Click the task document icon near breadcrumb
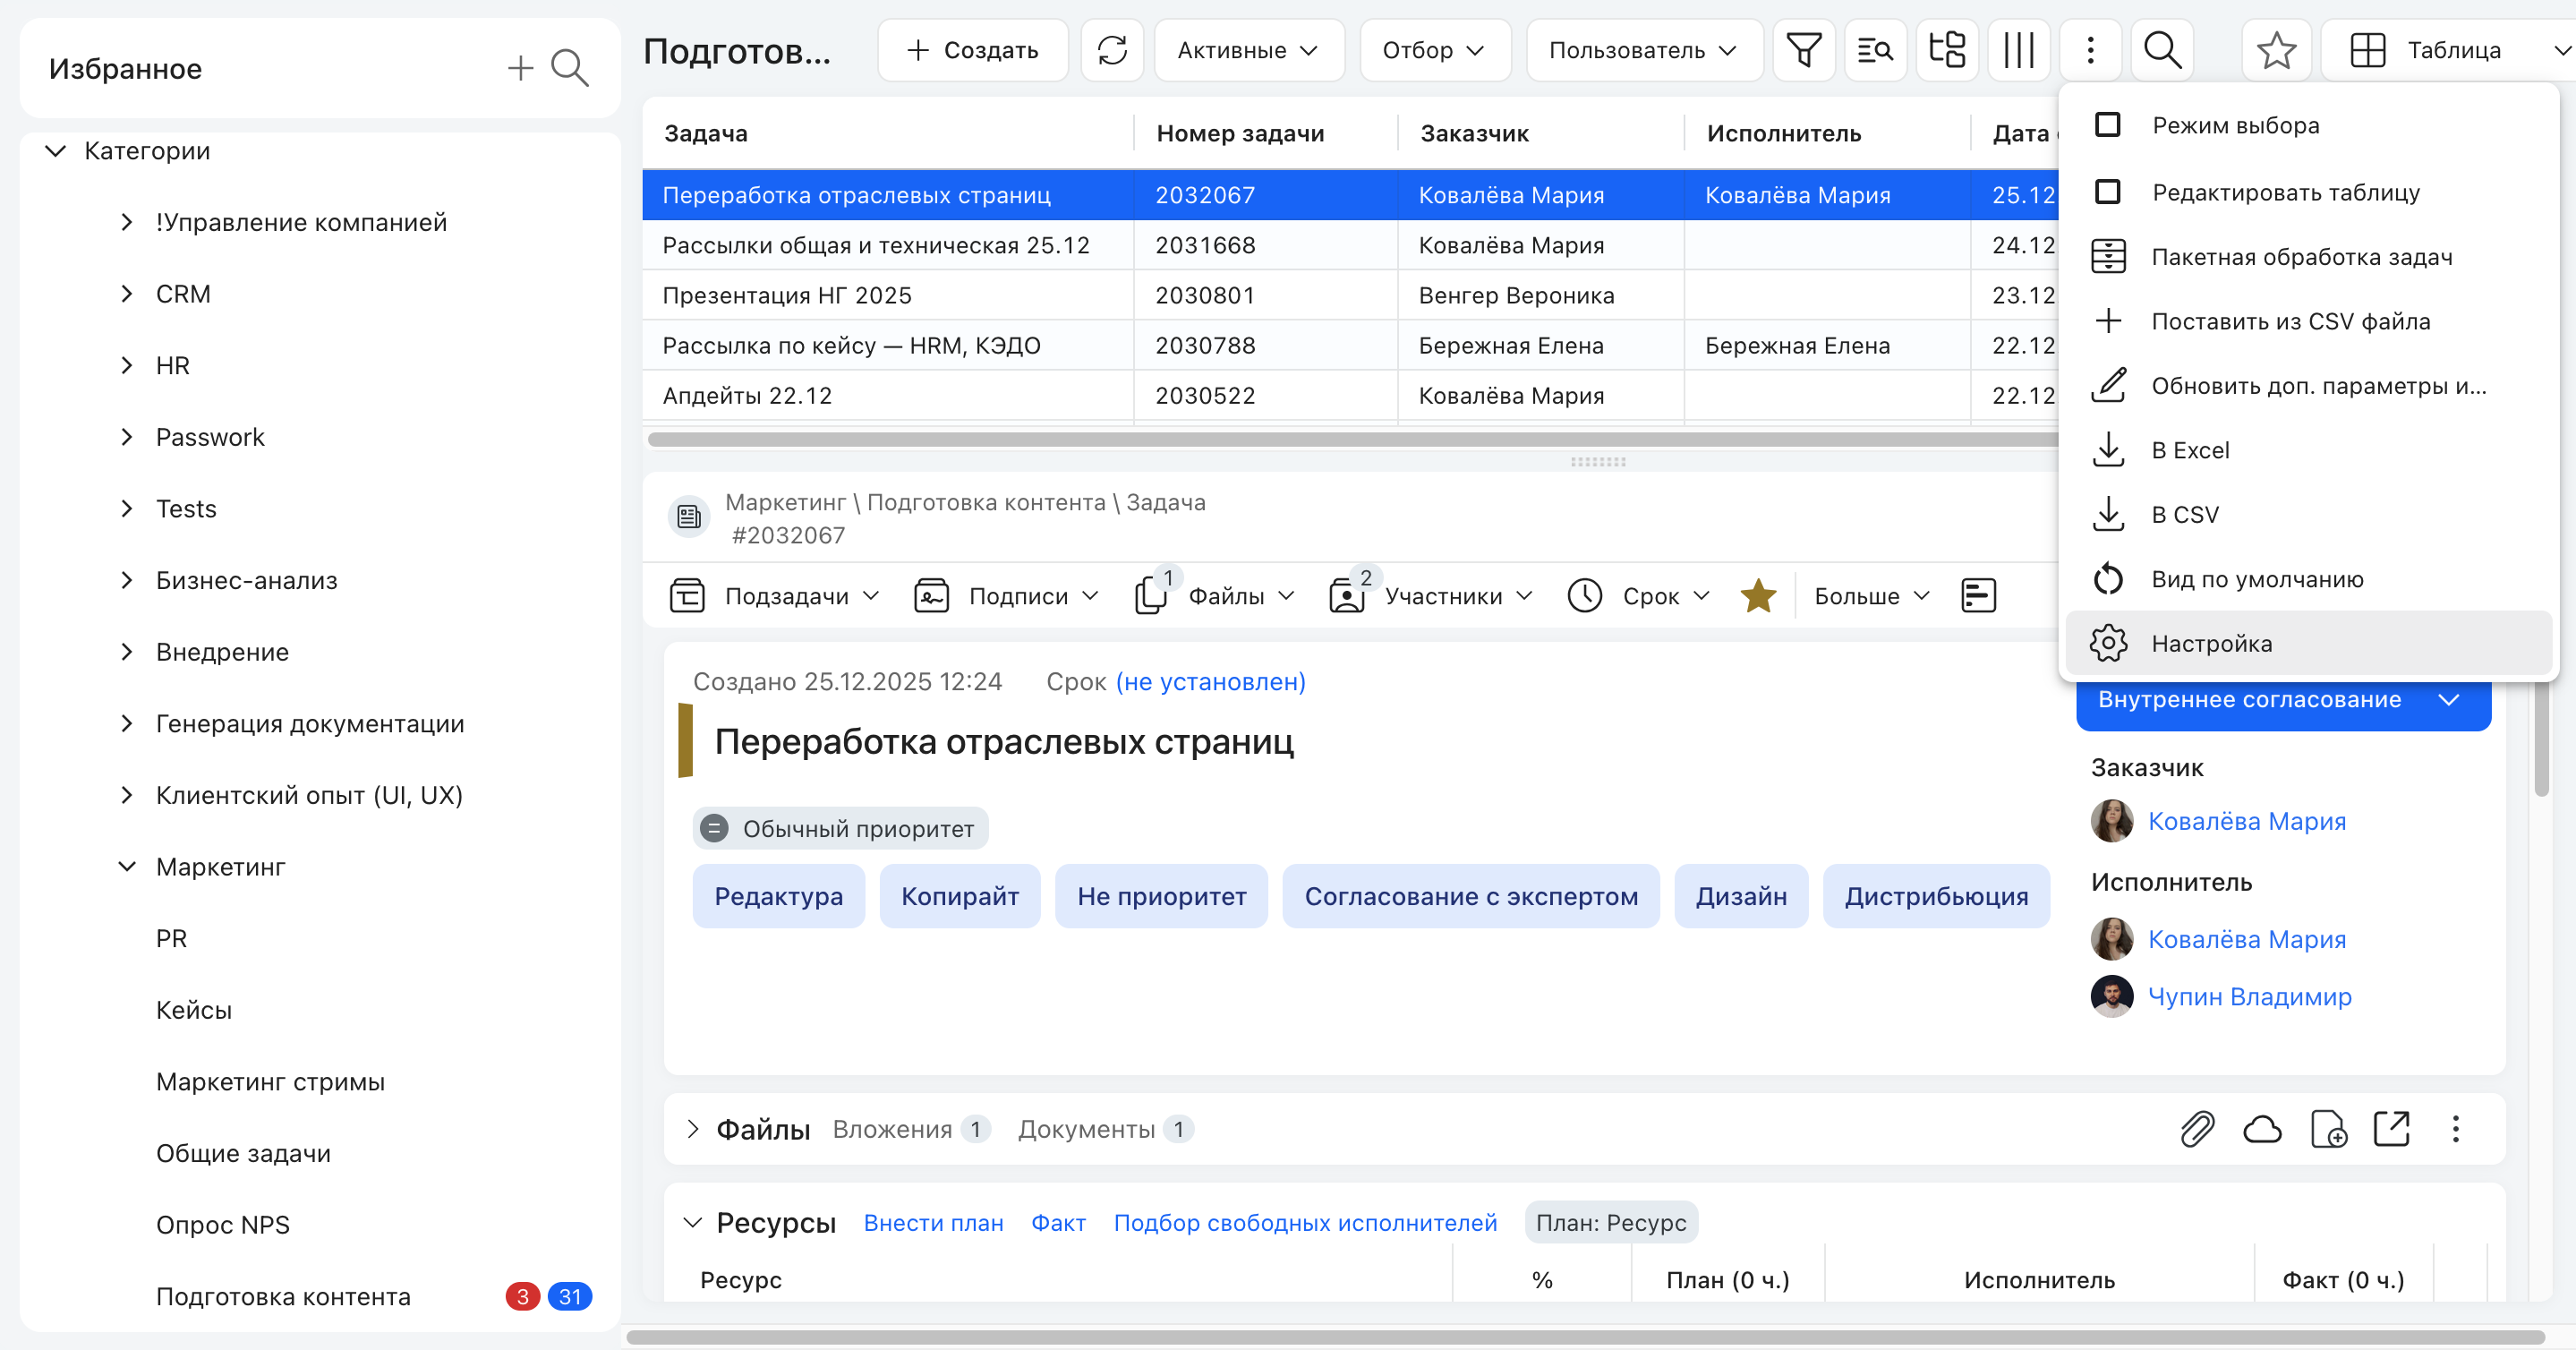 tap(688, 517)
